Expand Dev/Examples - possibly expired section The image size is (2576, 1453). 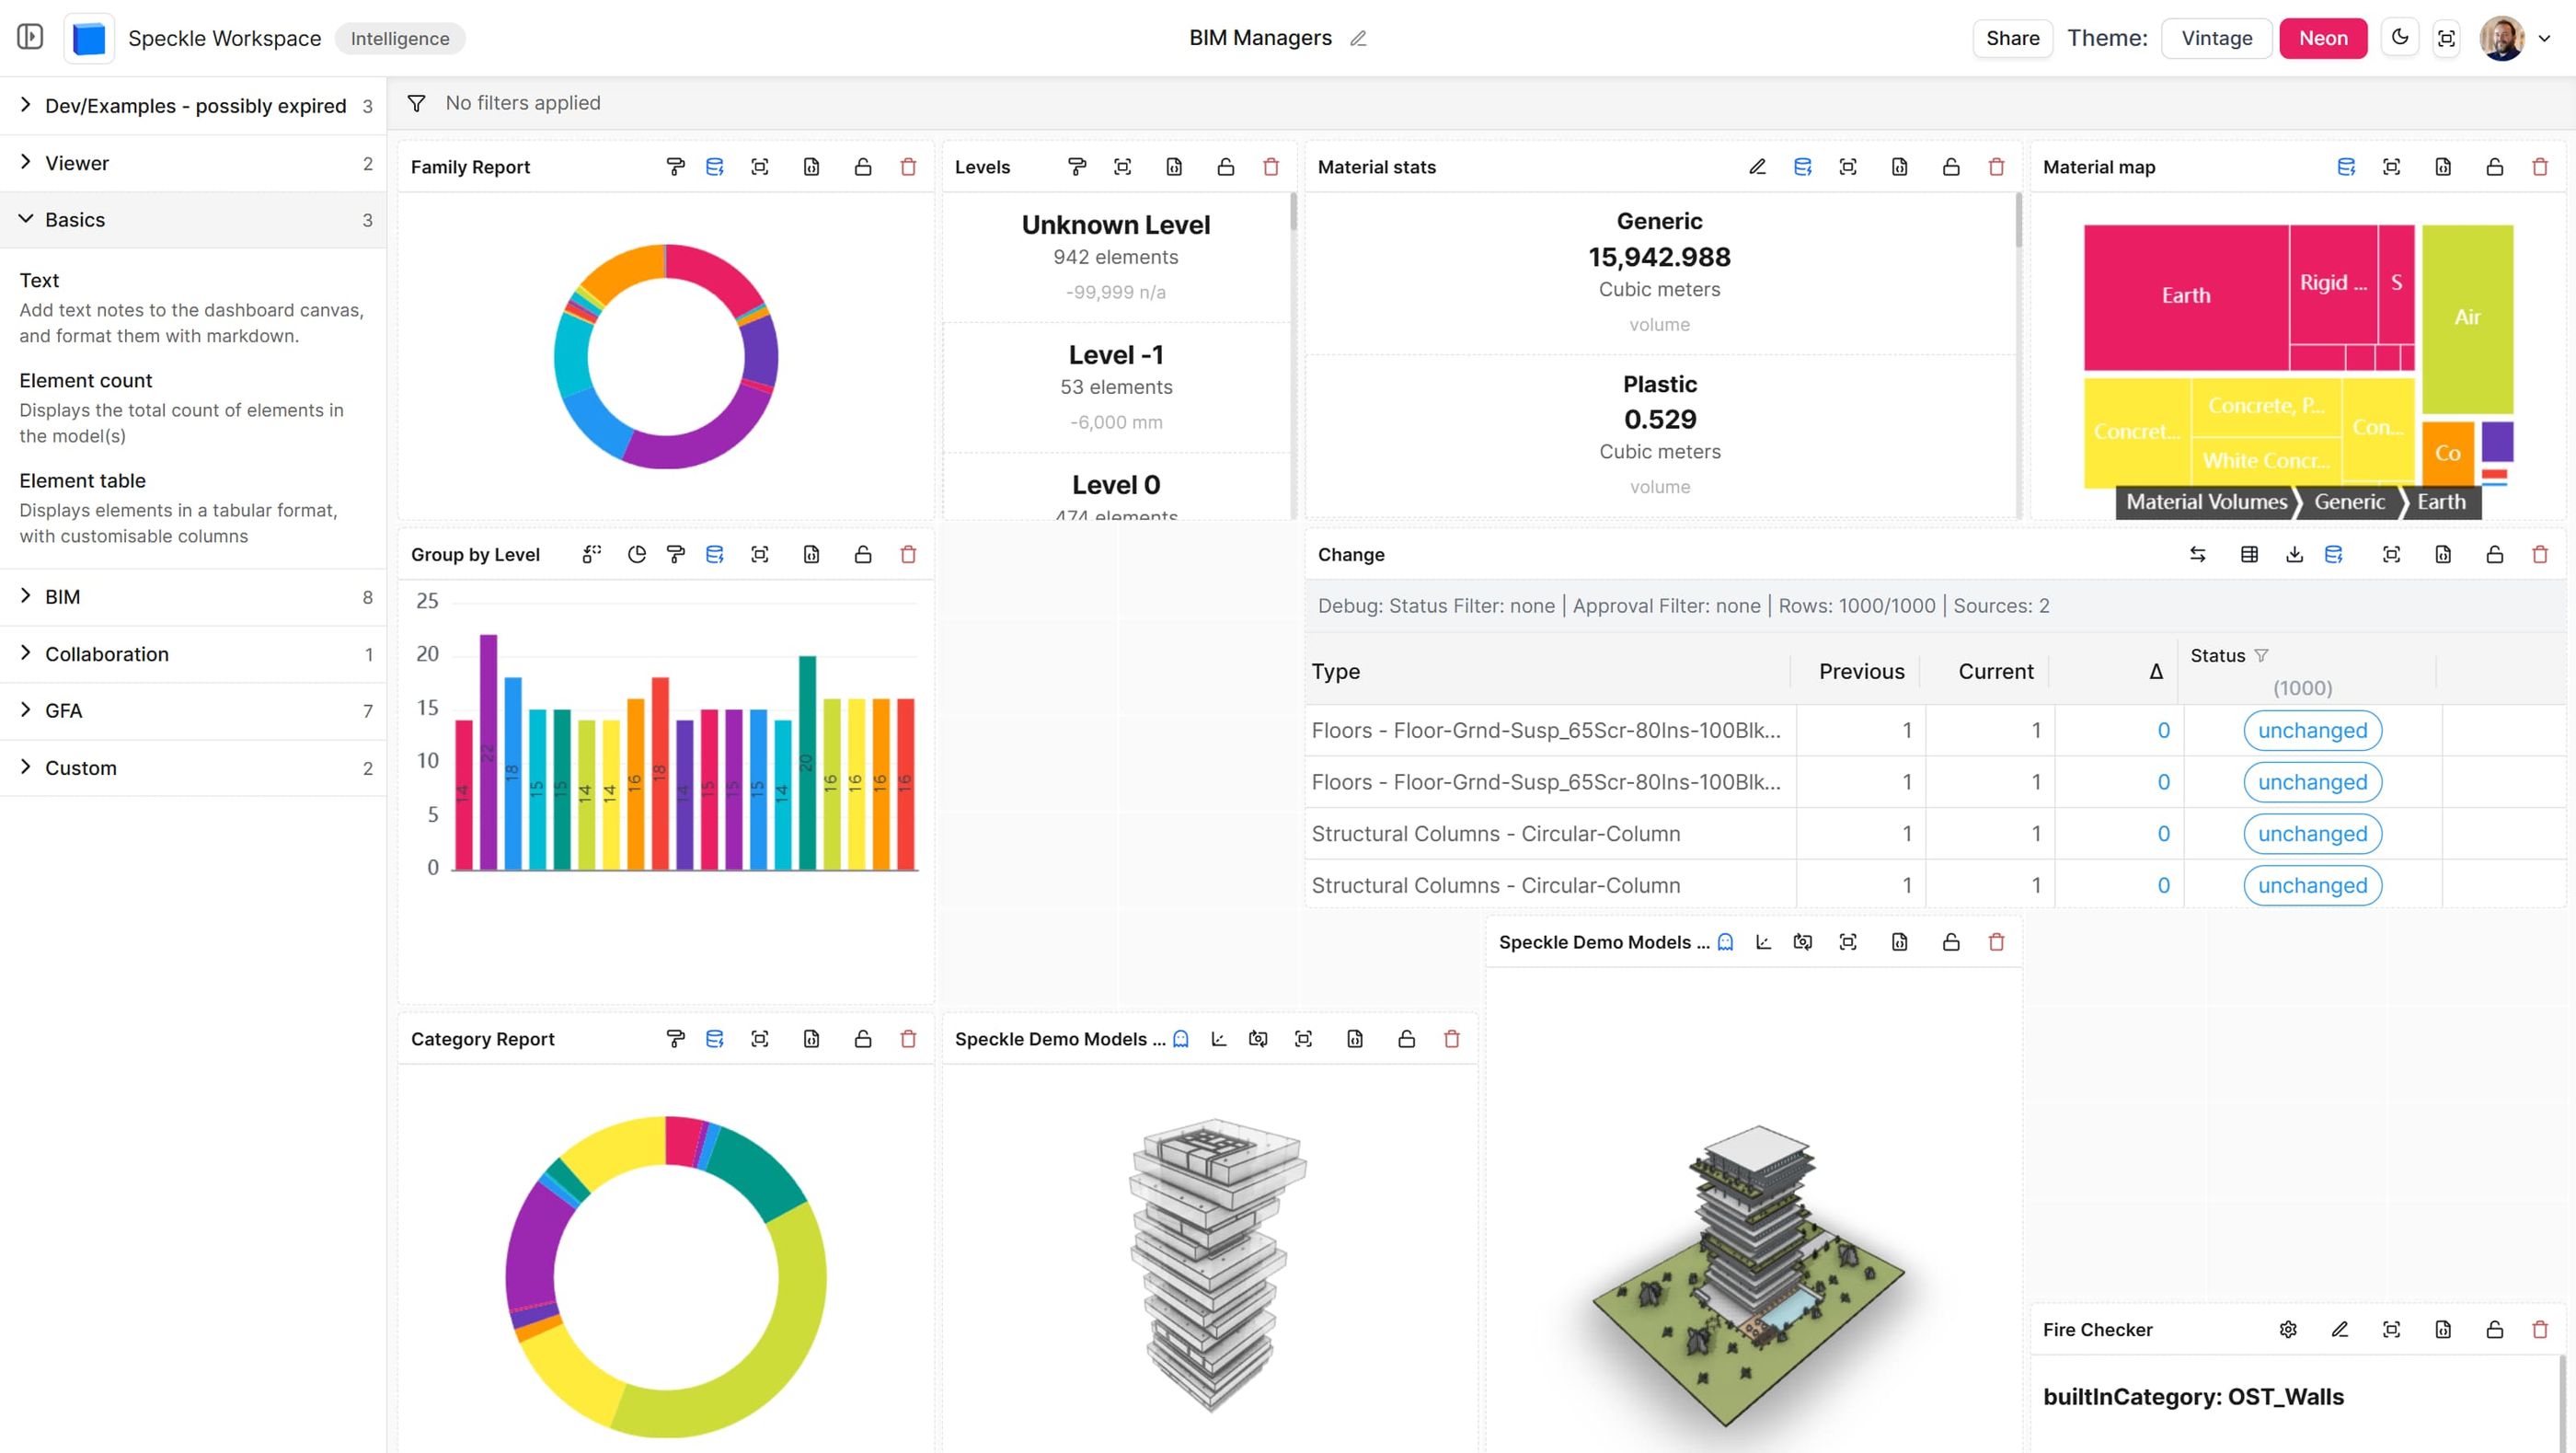tap(193, 106)
